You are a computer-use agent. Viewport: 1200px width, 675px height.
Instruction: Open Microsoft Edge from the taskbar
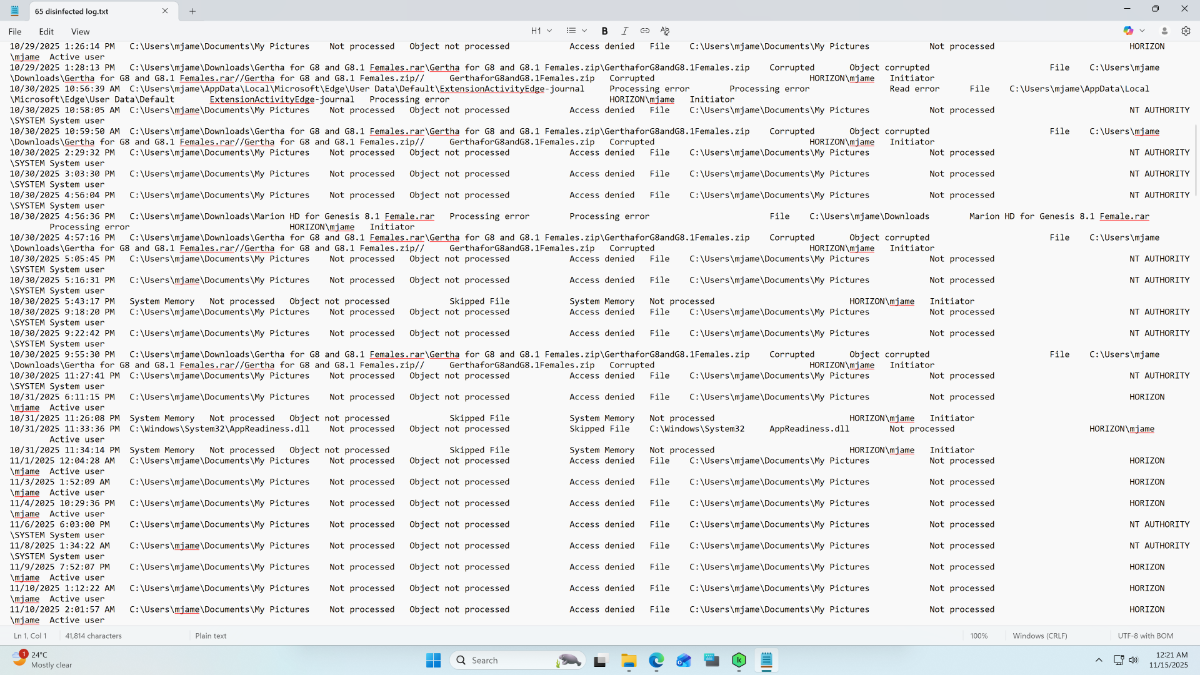point(656,660)
